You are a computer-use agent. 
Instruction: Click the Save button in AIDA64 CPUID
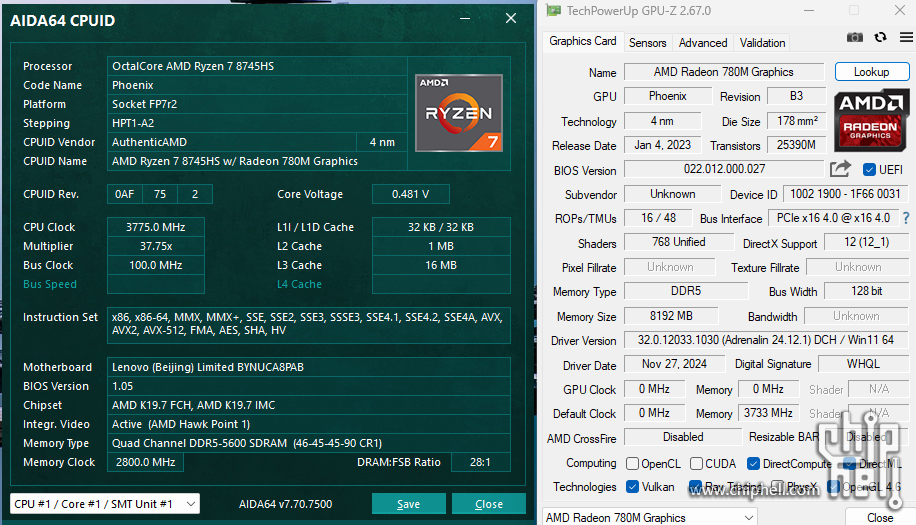408,503
